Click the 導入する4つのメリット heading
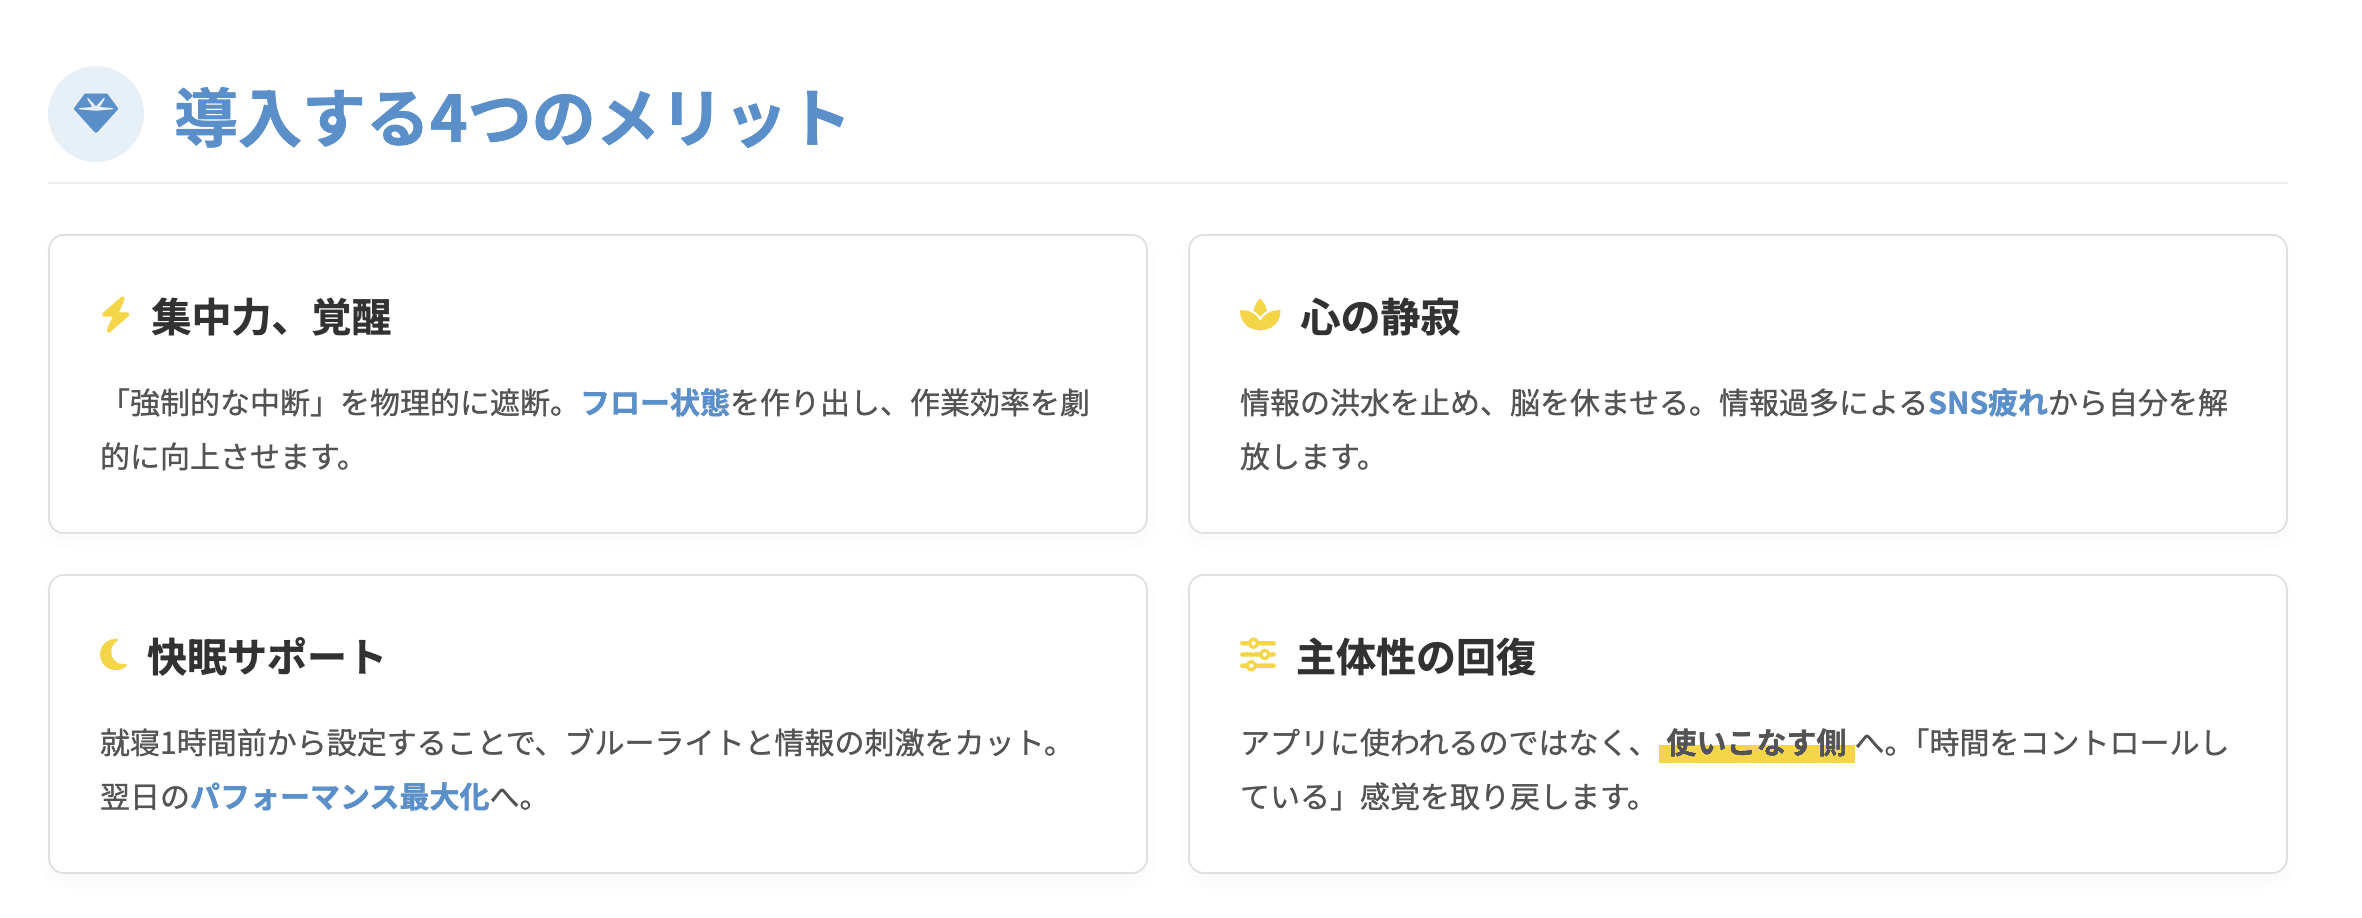The image size is (2362, 918). (510, 118)
